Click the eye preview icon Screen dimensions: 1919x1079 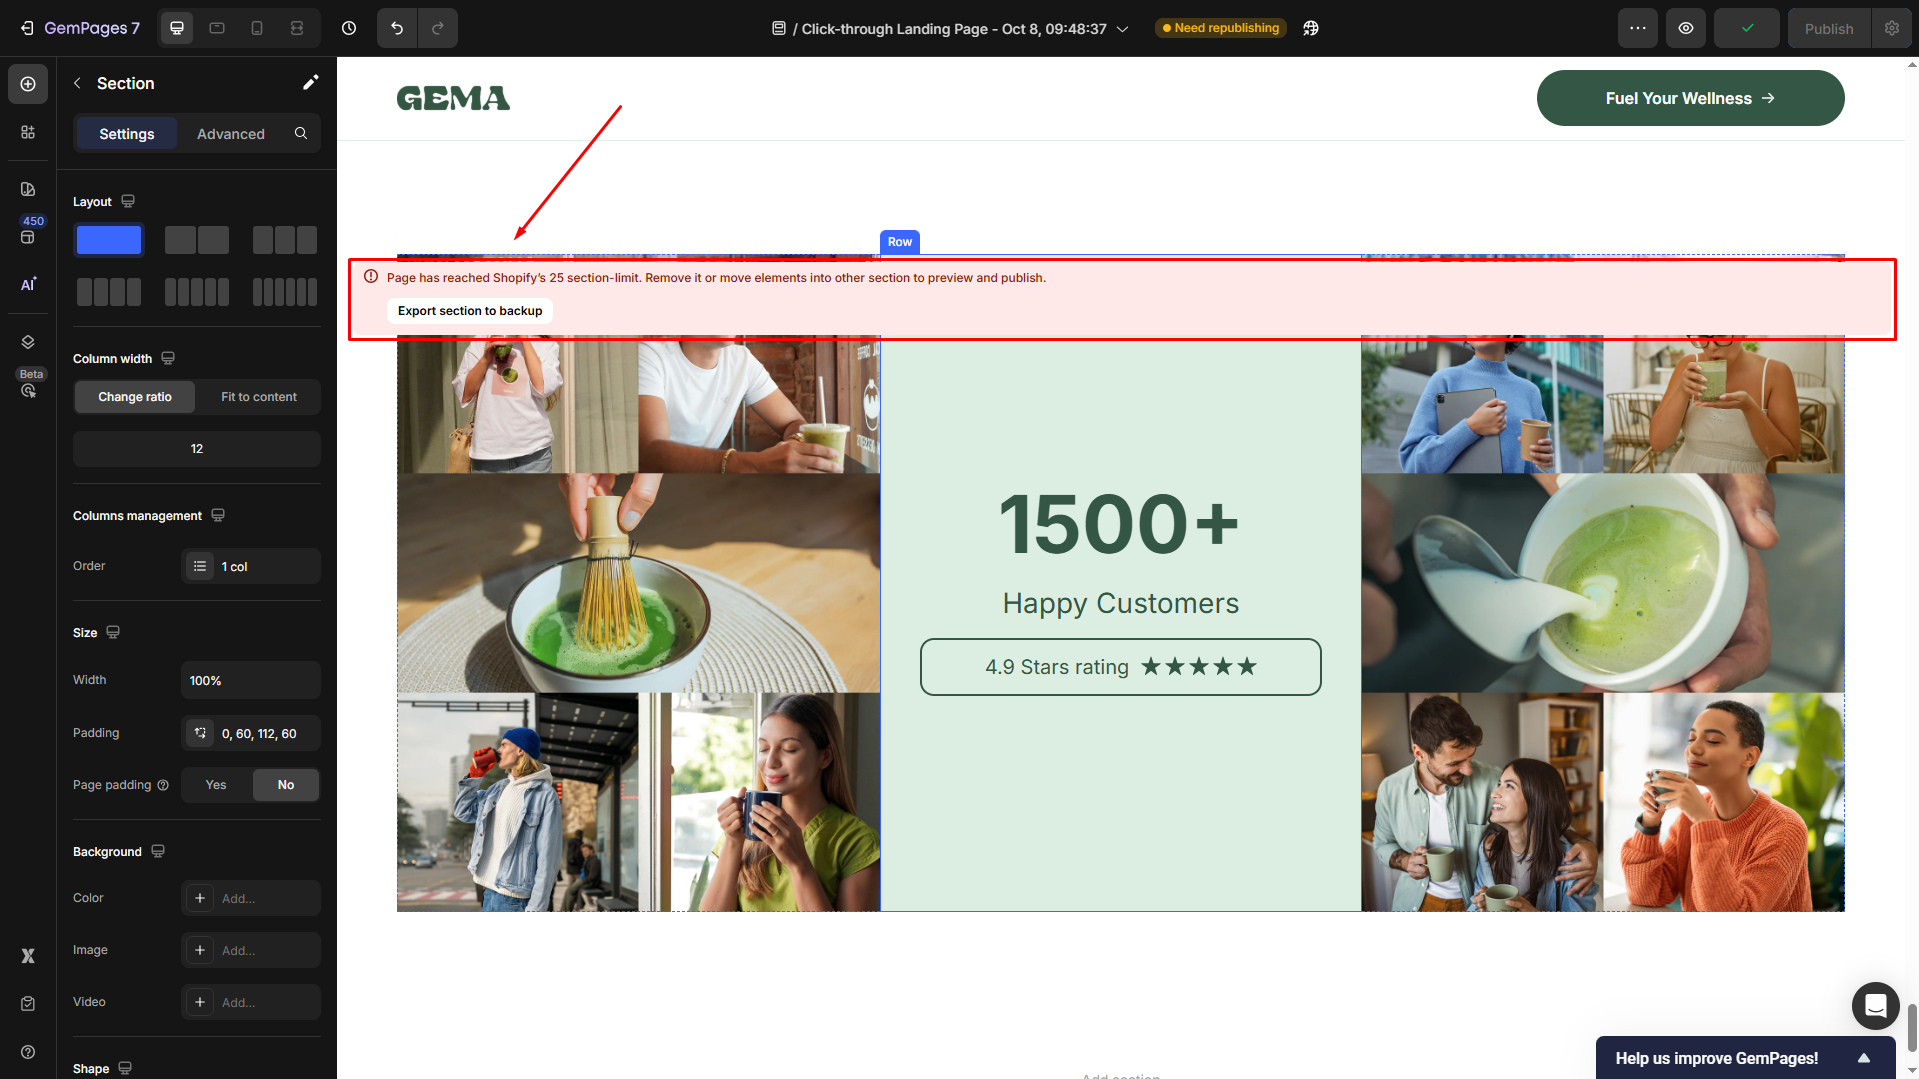point(1686,28)
